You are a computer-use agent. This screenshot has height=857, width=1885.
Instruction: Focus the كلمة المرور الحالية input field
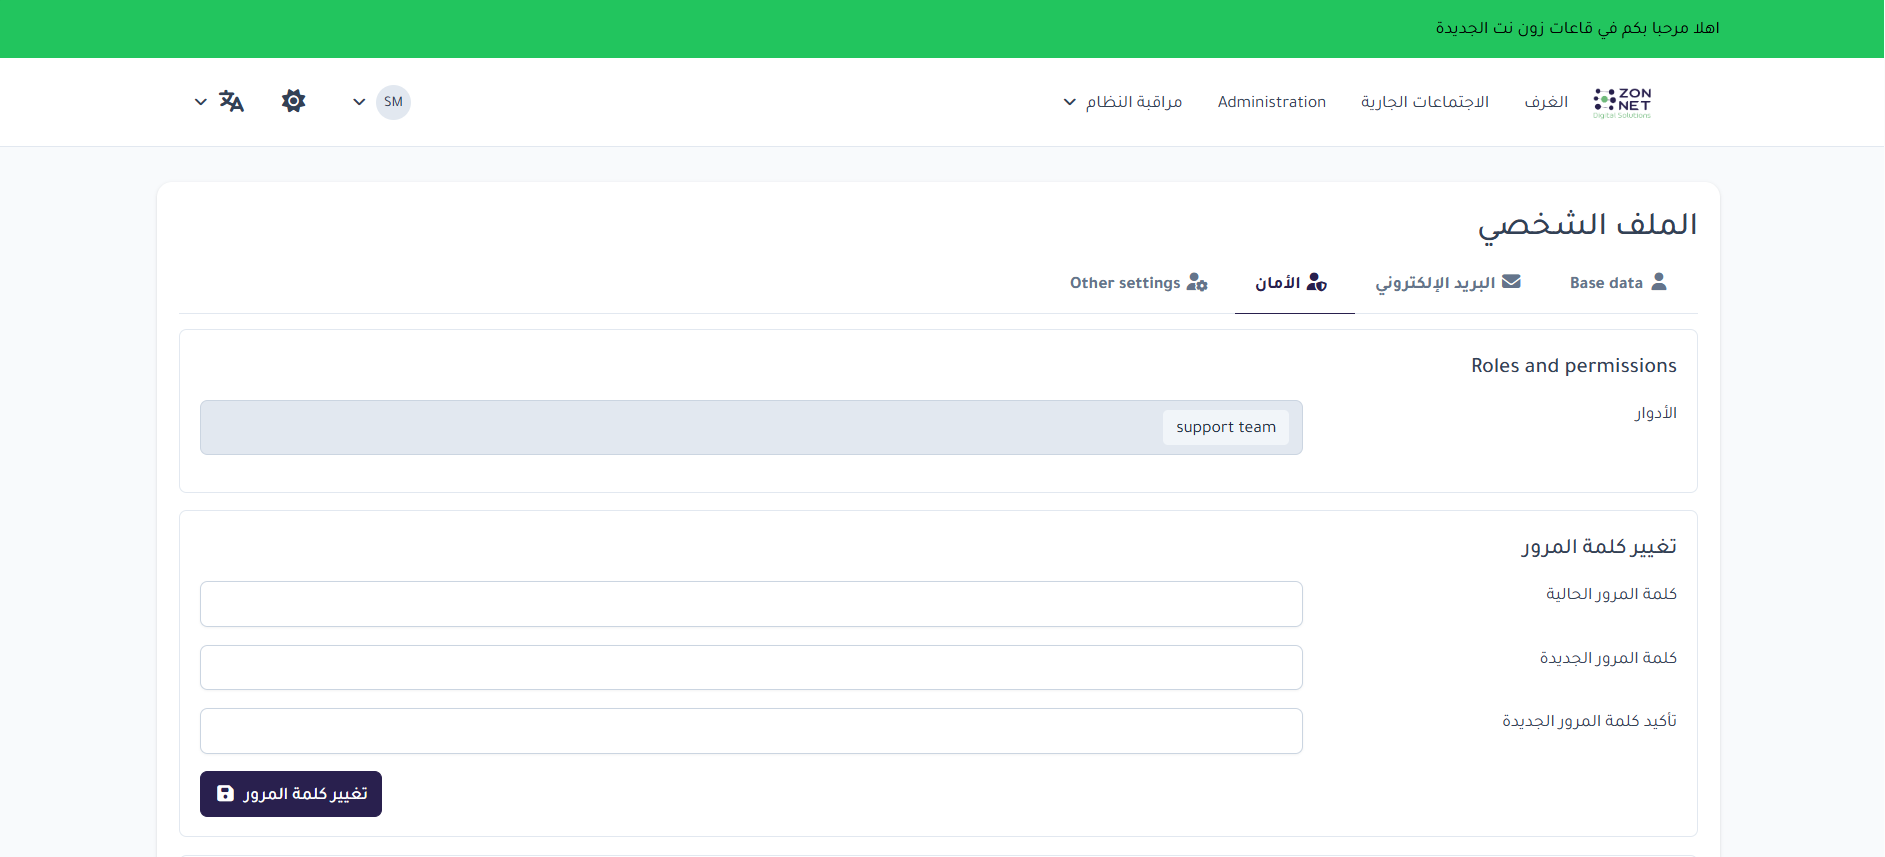[751, 604]
